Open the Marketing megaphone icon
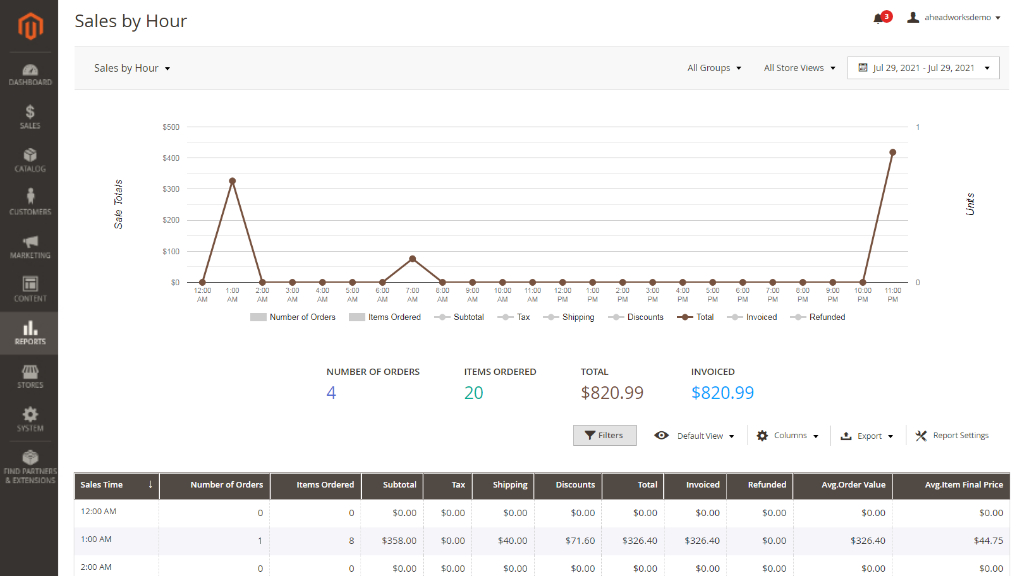 click(x=29, y=242)
